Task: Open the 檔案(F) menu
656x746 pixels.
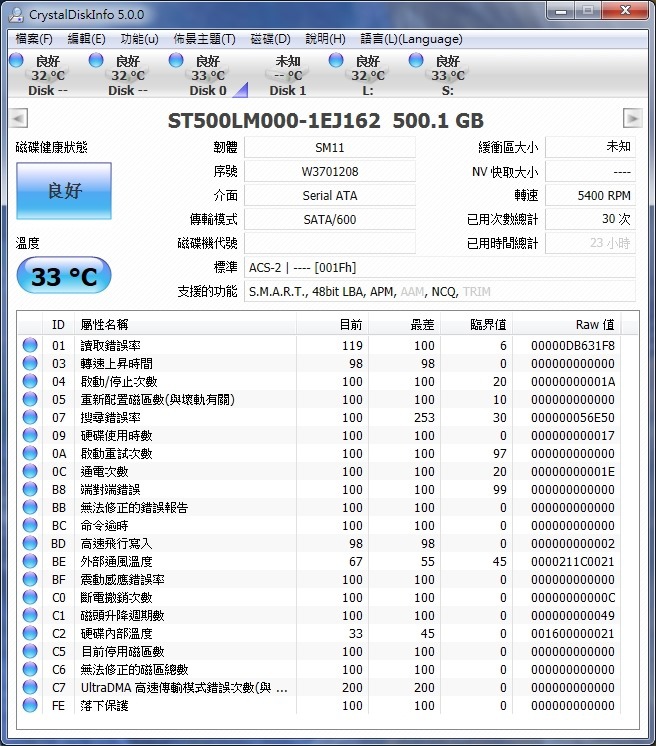Action: click(x=34, y=39)
